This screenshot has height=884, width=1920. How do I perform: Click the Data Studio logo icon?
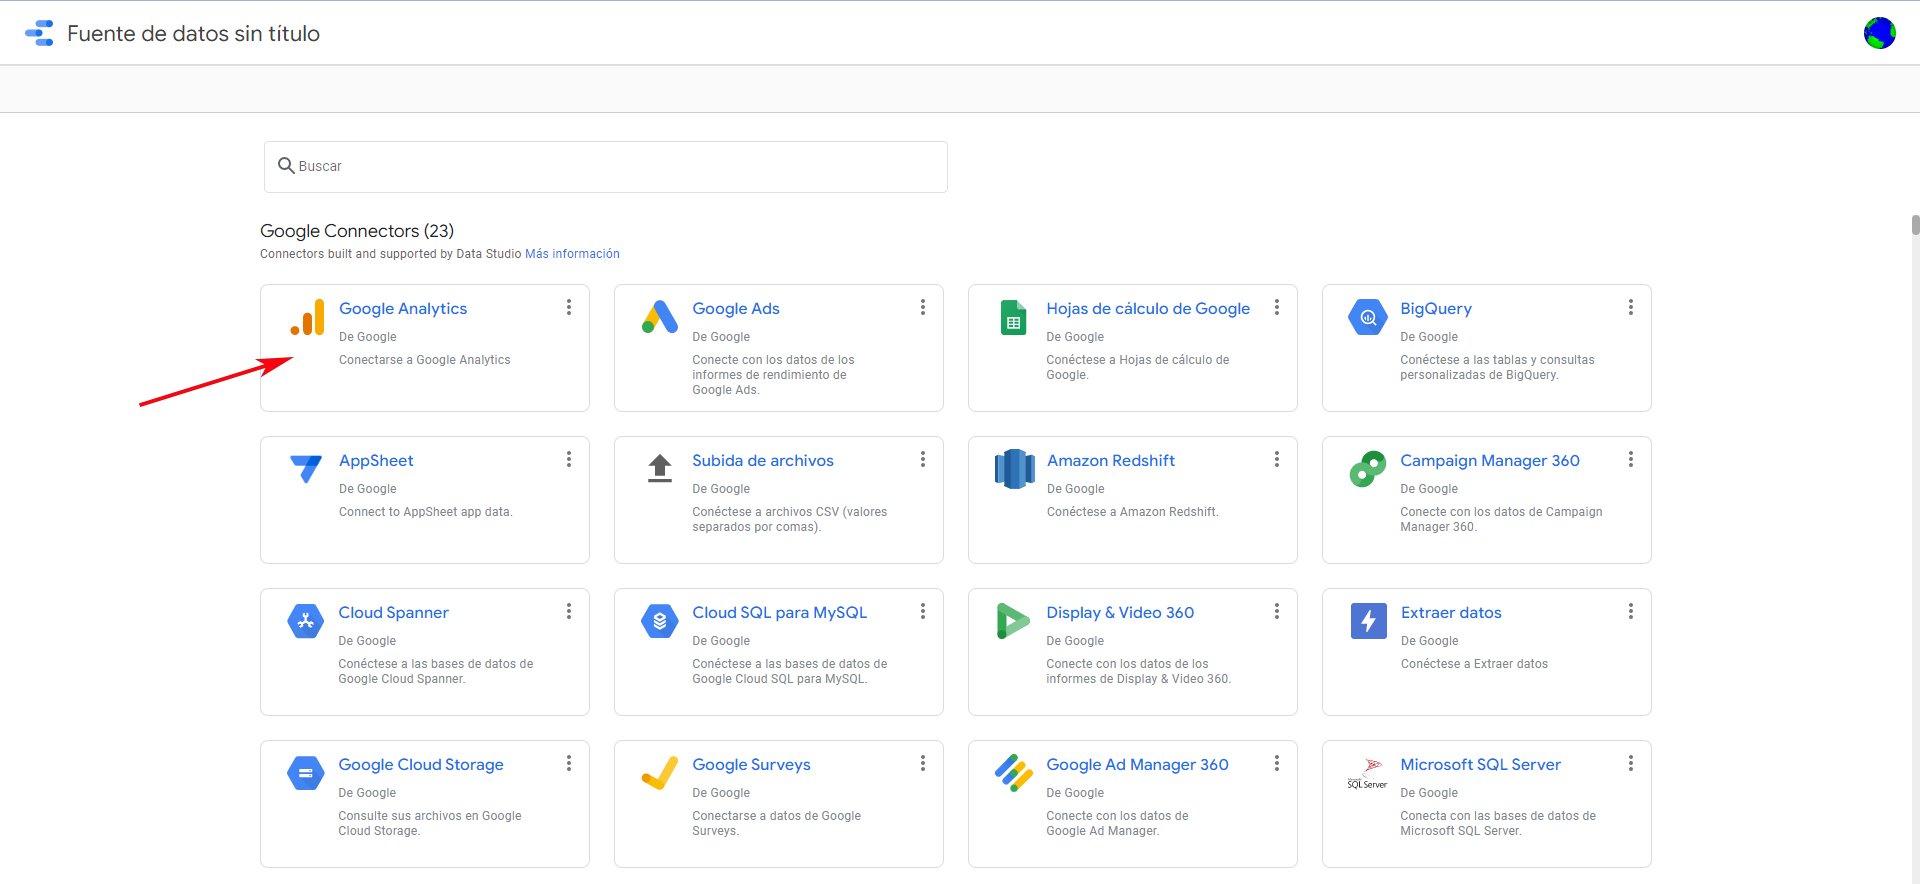(x=39, y=33)
